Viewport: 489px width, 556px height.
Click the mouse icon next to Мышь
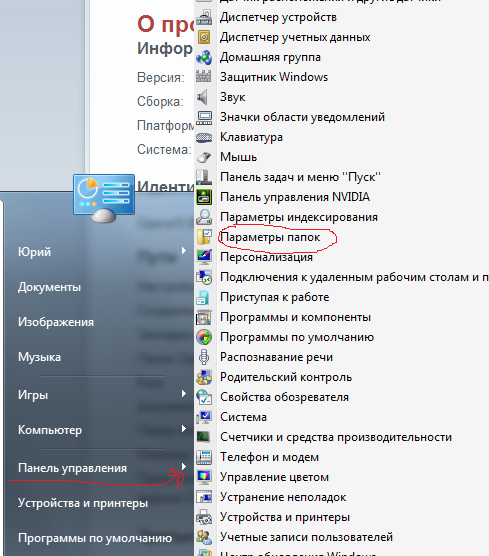tap(204, 157)
